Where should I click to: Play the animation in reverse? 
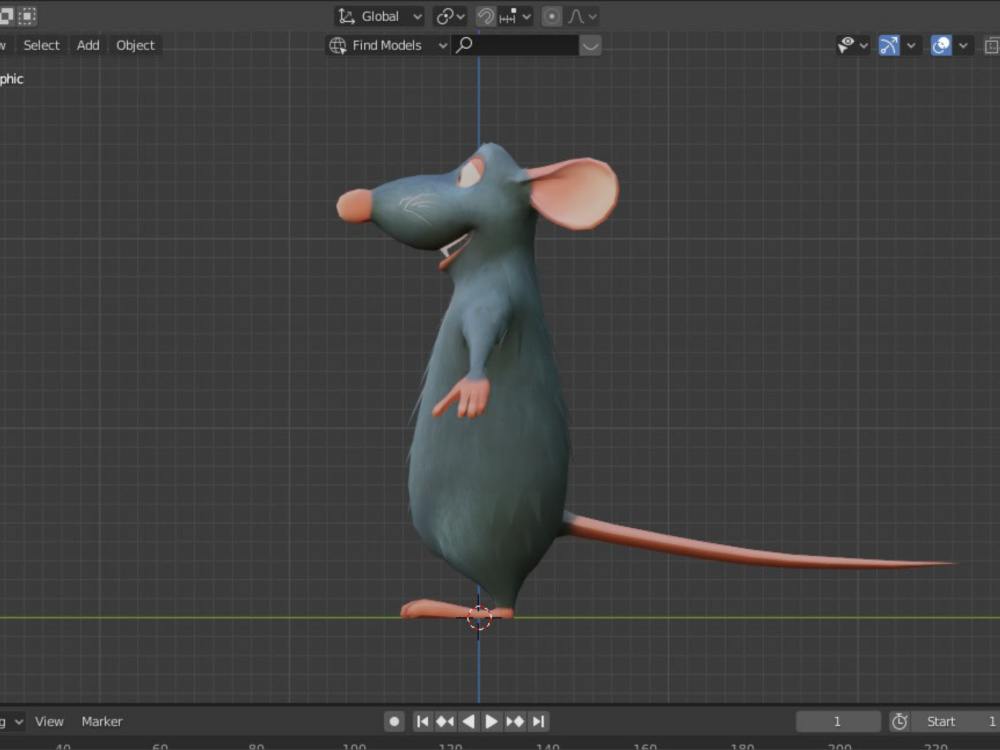point(468,721)
